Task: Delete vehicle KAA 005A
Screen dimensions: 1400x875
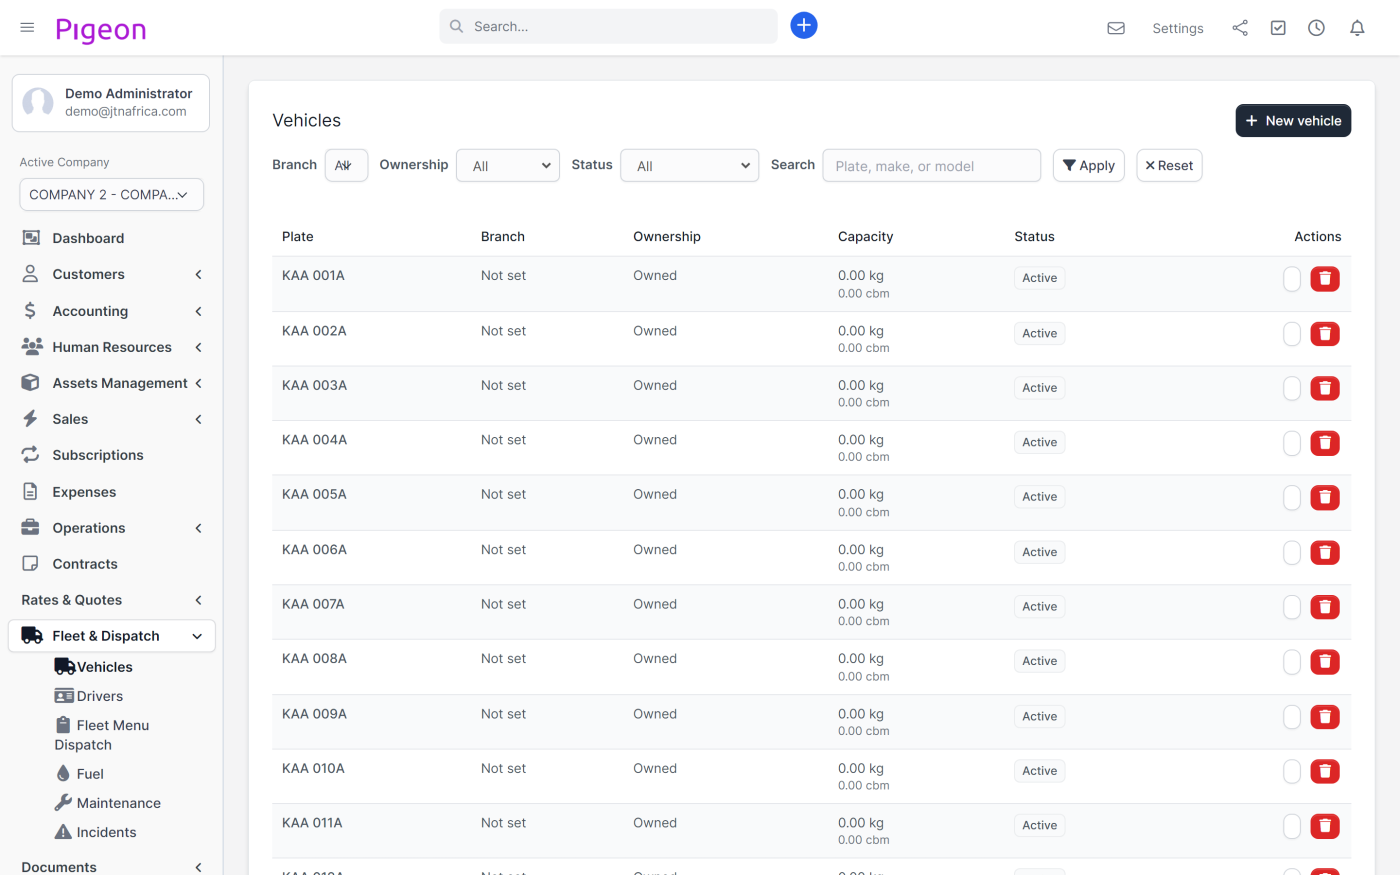Action: click(1325, 497)
